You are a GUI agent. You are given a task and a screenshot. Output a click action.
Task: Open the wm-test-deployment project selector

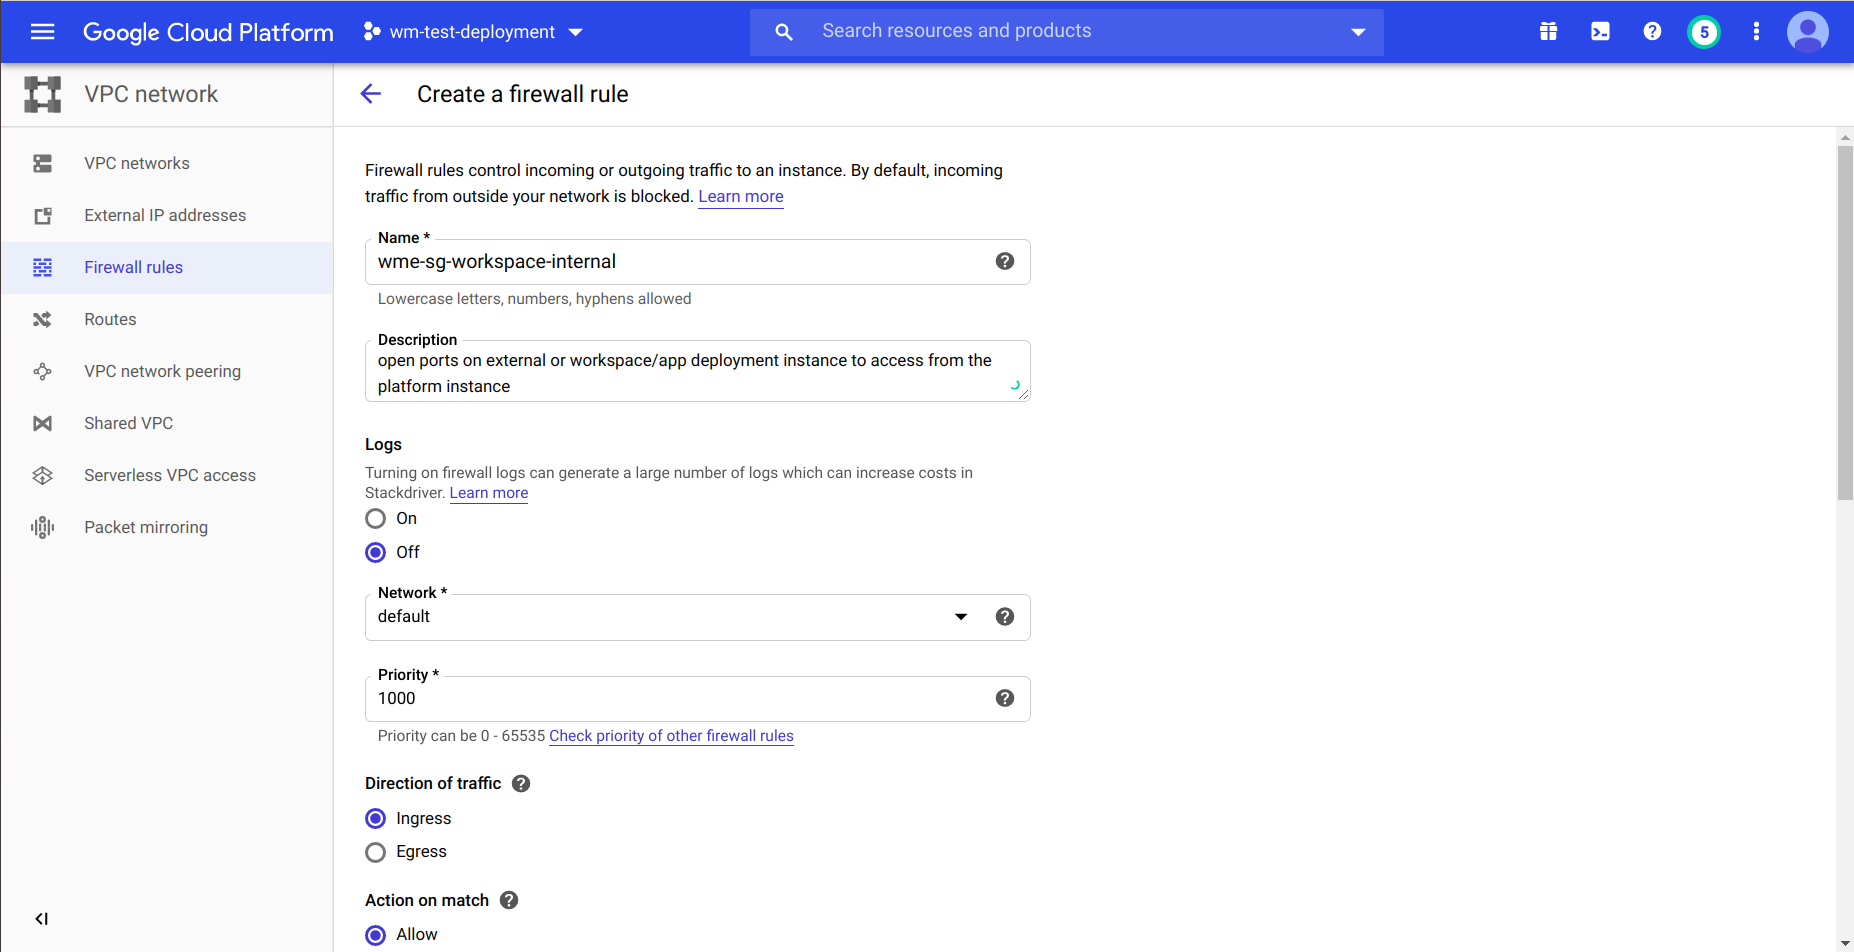(x=472, y=32)
